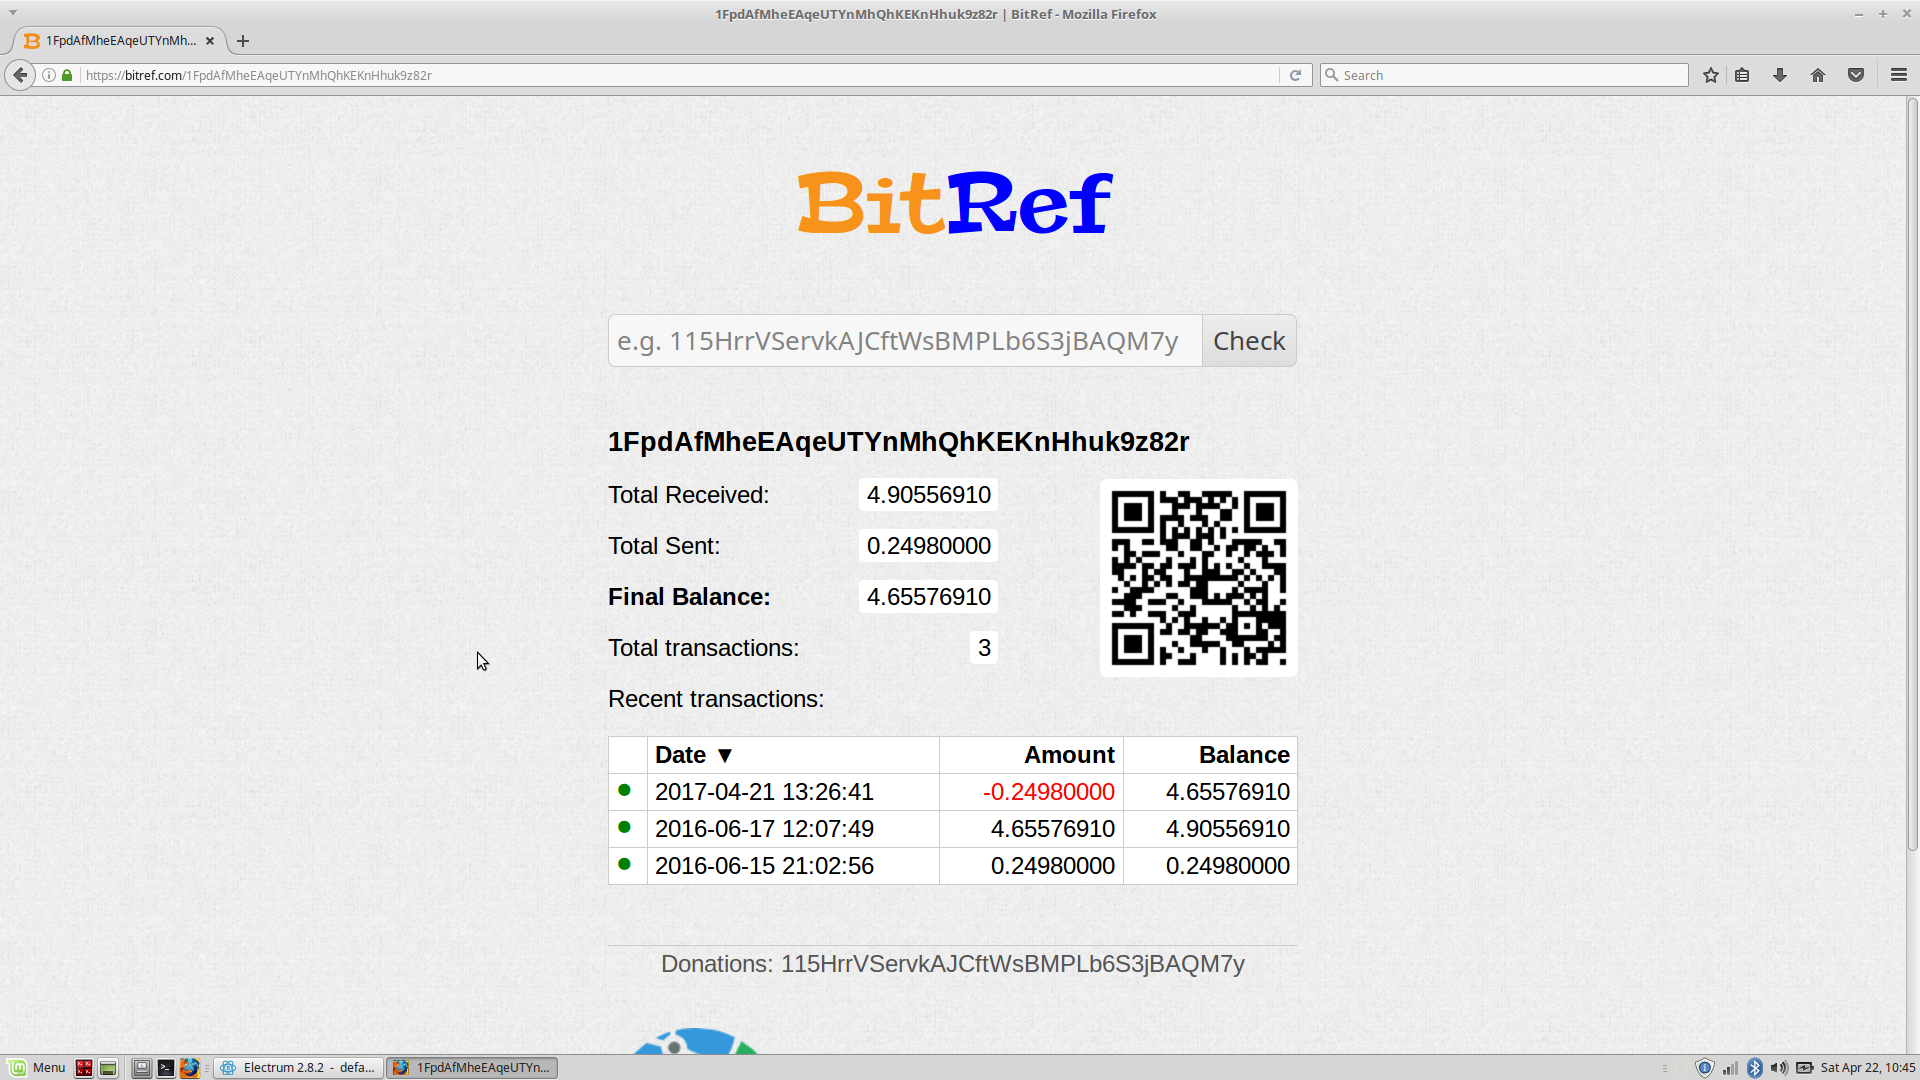1920x1080 pixels.
Task: Click the page vertical scrollbar
Action: pyautogui.click(x=1912, y=474)
